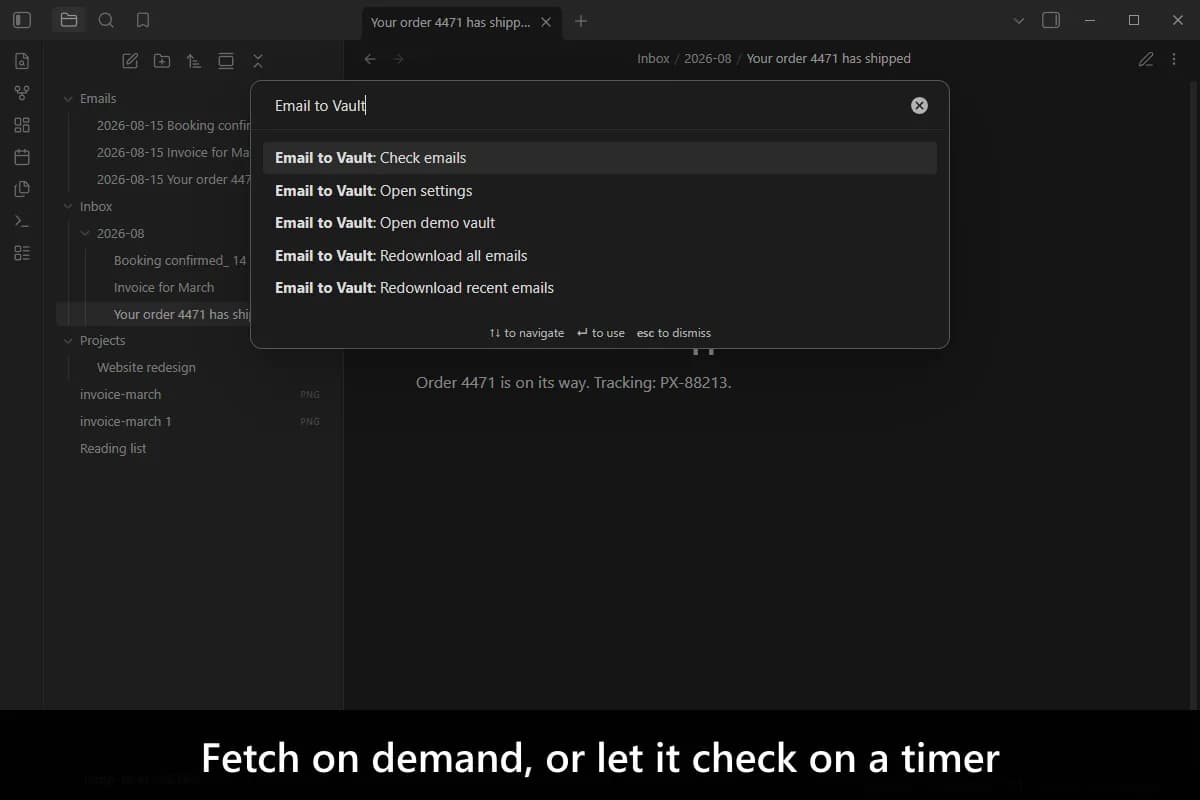
Task: Run 'Email to Vault: Open demo vault'
Action: (x=599, y=223)
